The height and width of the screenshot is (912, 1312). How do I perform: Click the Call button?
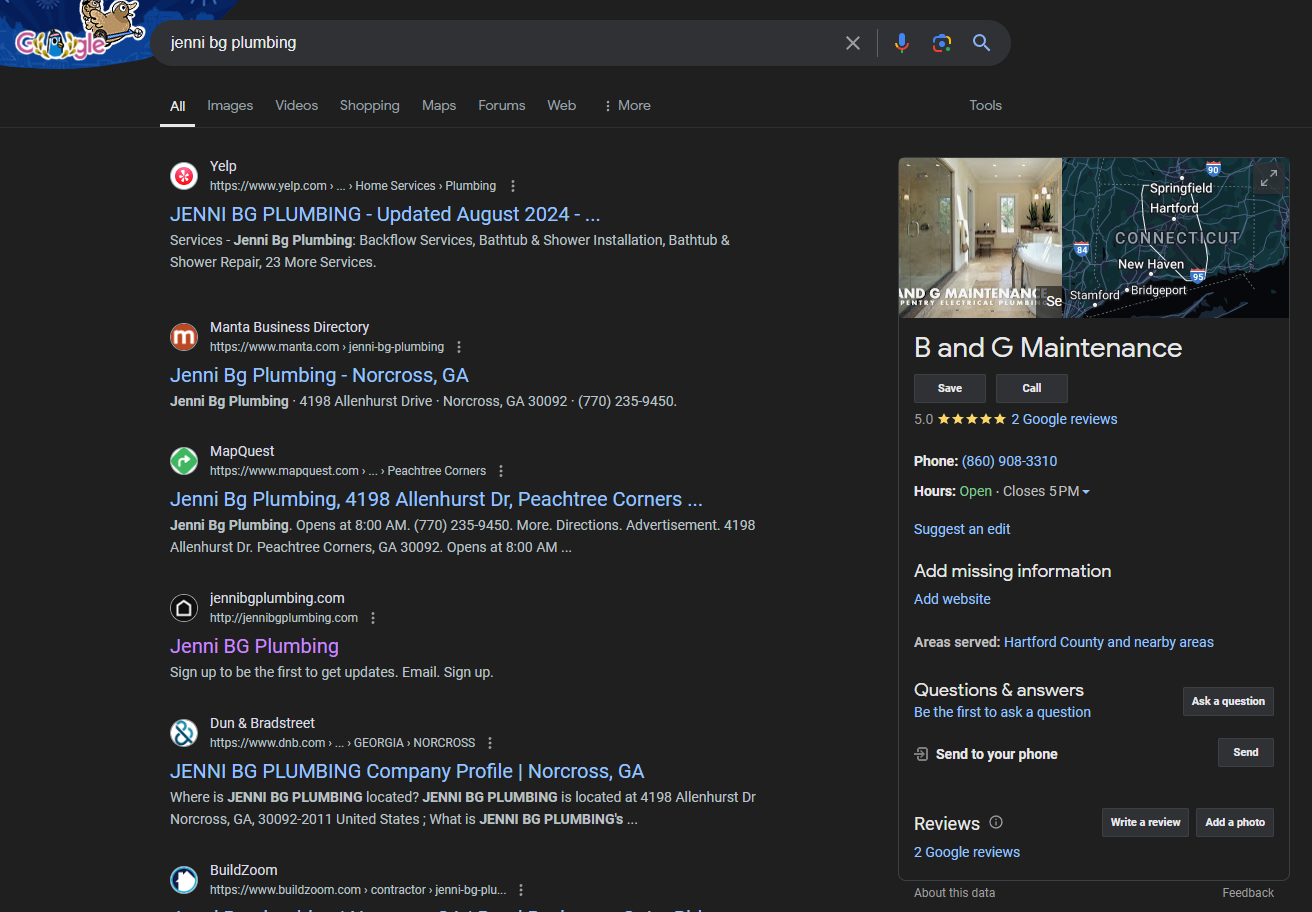pyautogui.click(x=1032, y=388)
